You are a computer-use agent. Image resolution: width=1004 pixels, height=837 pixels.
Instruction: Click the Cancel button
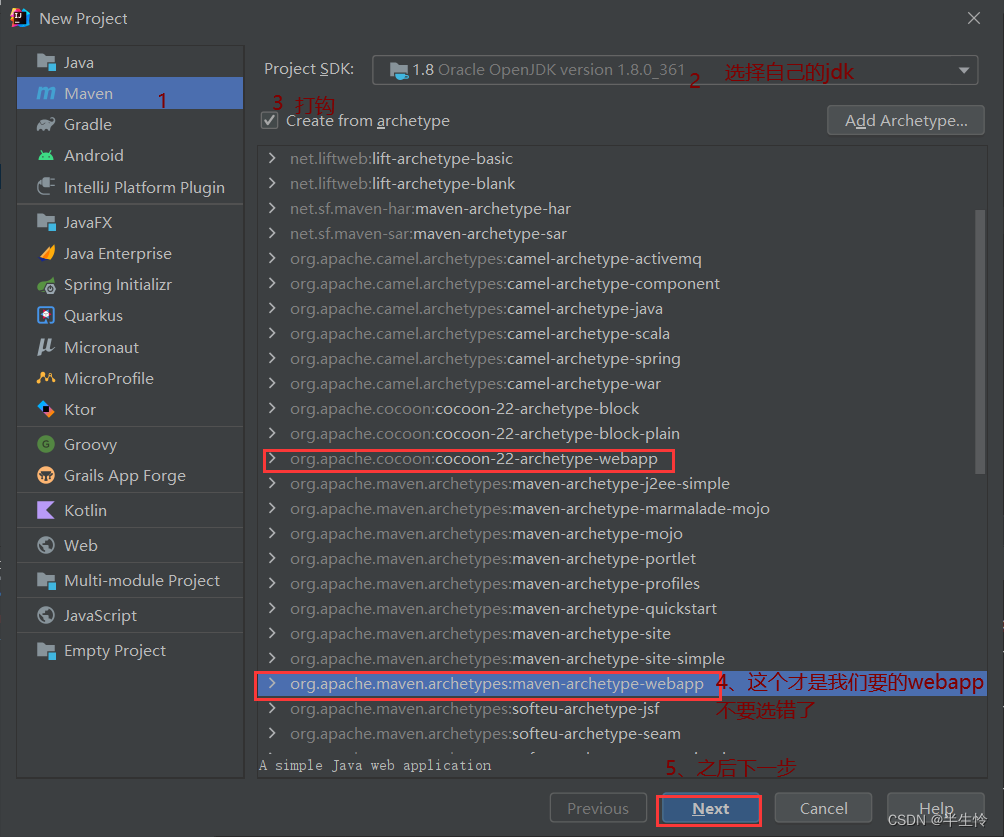point(823,809)
